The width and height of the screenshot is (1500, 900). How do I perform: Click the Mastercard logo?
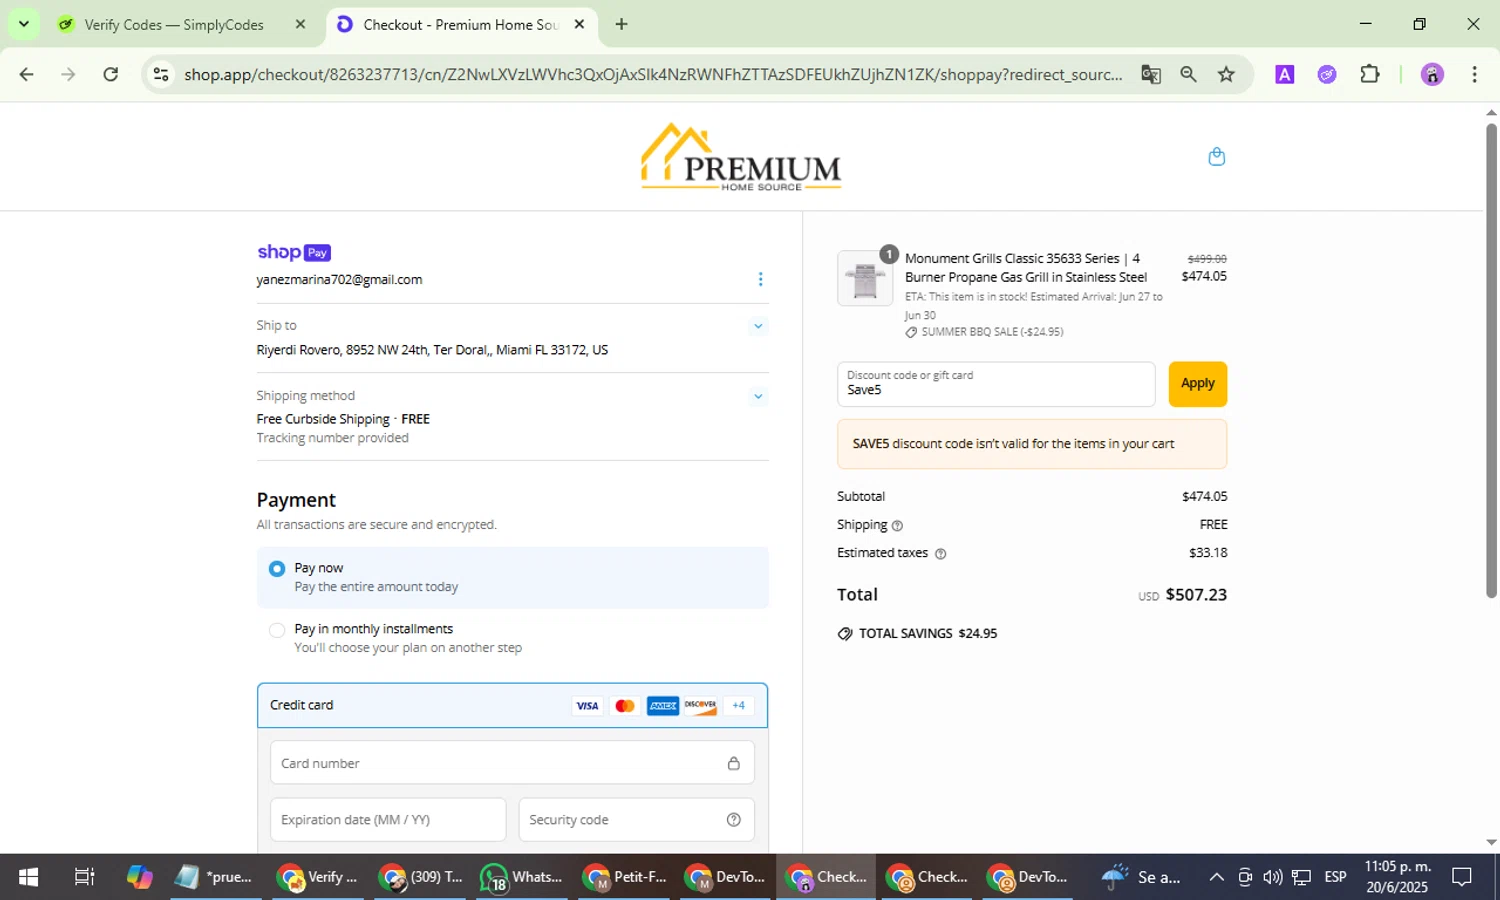625,706
